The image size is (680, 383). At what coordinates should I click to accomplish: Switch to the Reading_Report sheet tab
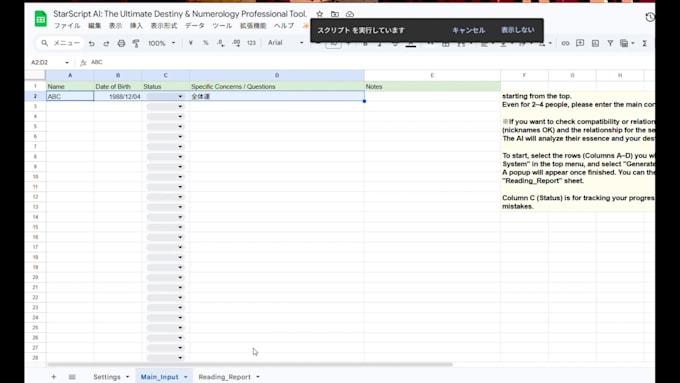(x=225, y=376)
